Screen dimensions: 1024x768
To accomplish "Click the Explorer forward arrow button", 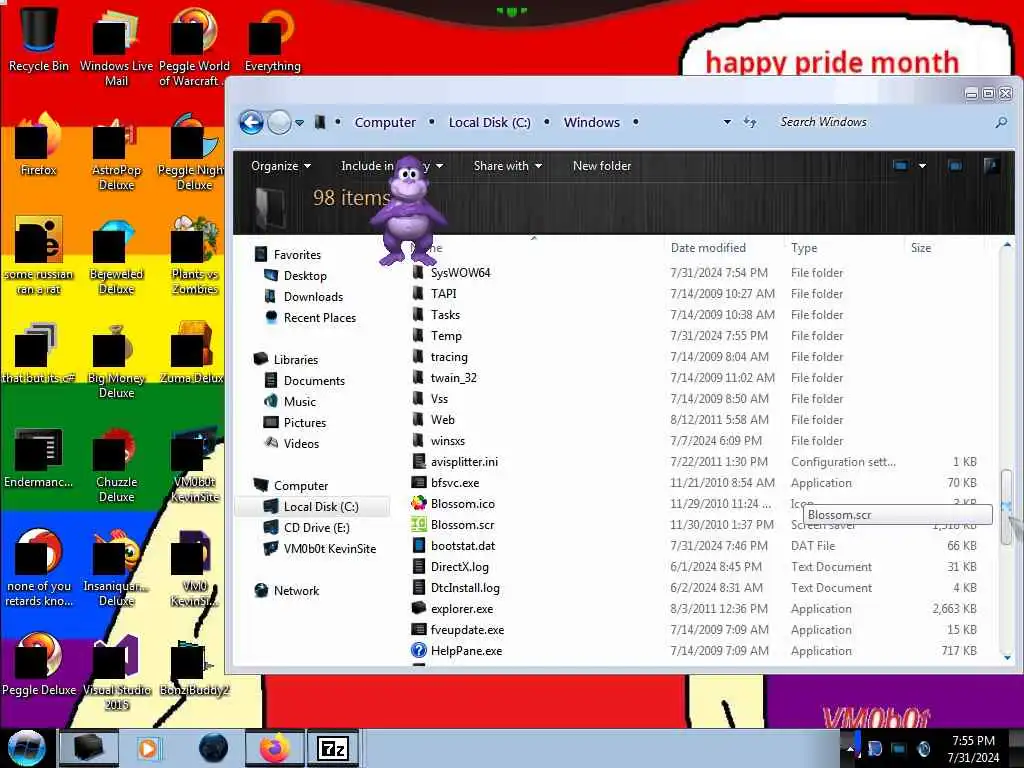I will click(280, 122).
